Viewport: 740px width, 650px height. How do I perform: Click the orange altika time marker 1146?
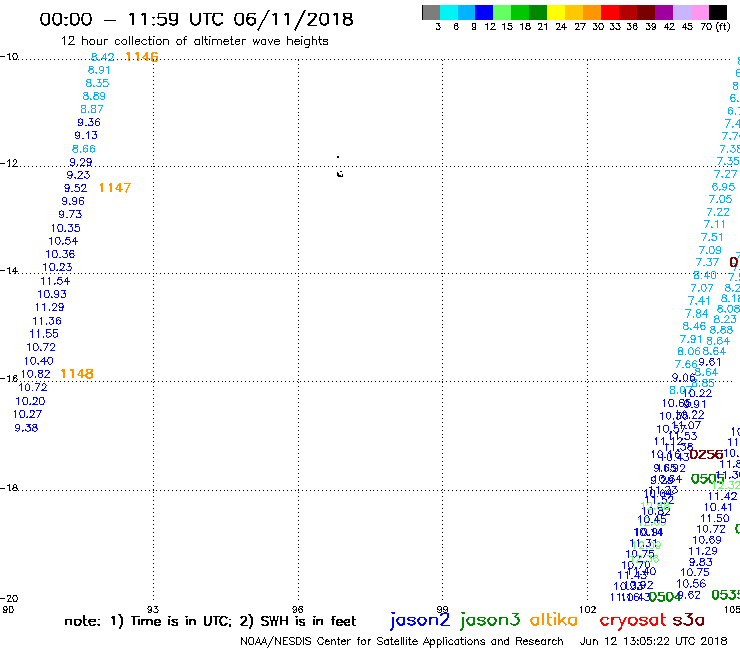pyautogui.click(x=142, y=57)
